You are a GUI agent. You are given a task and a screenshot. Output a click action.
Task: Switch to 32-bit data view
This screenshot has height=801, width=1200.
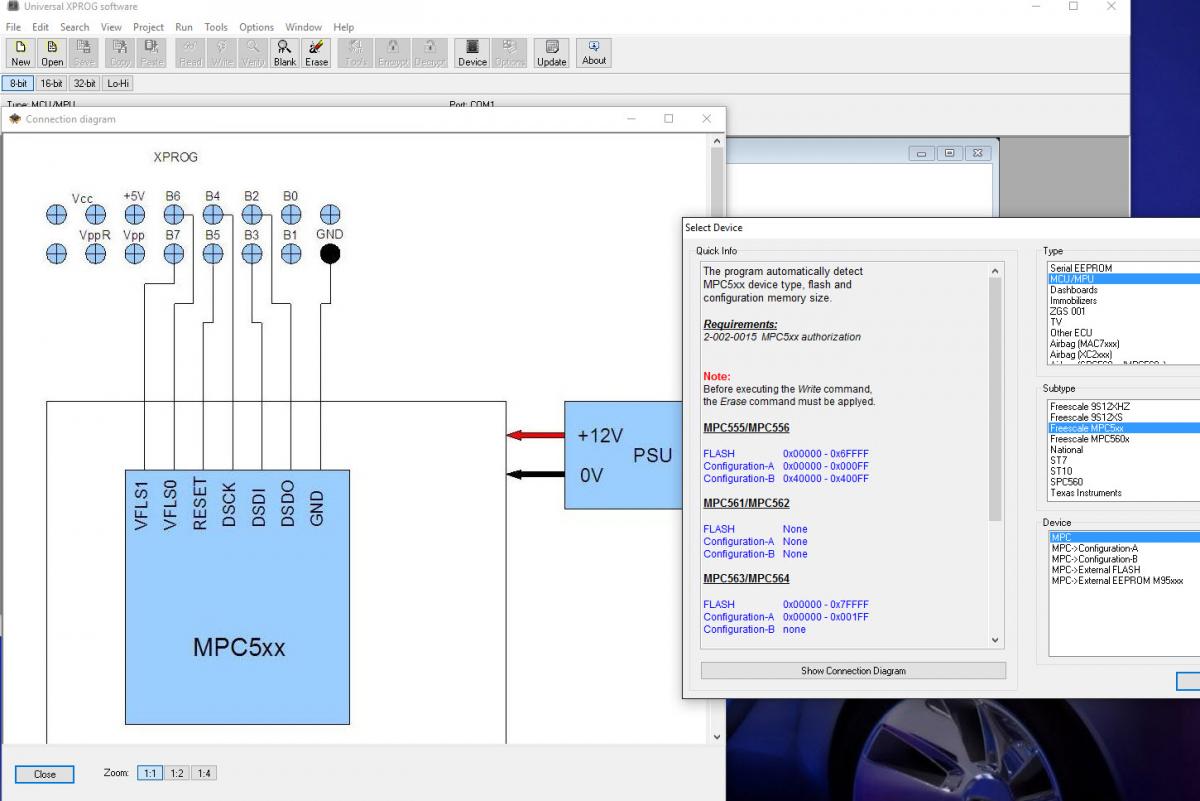85,84
